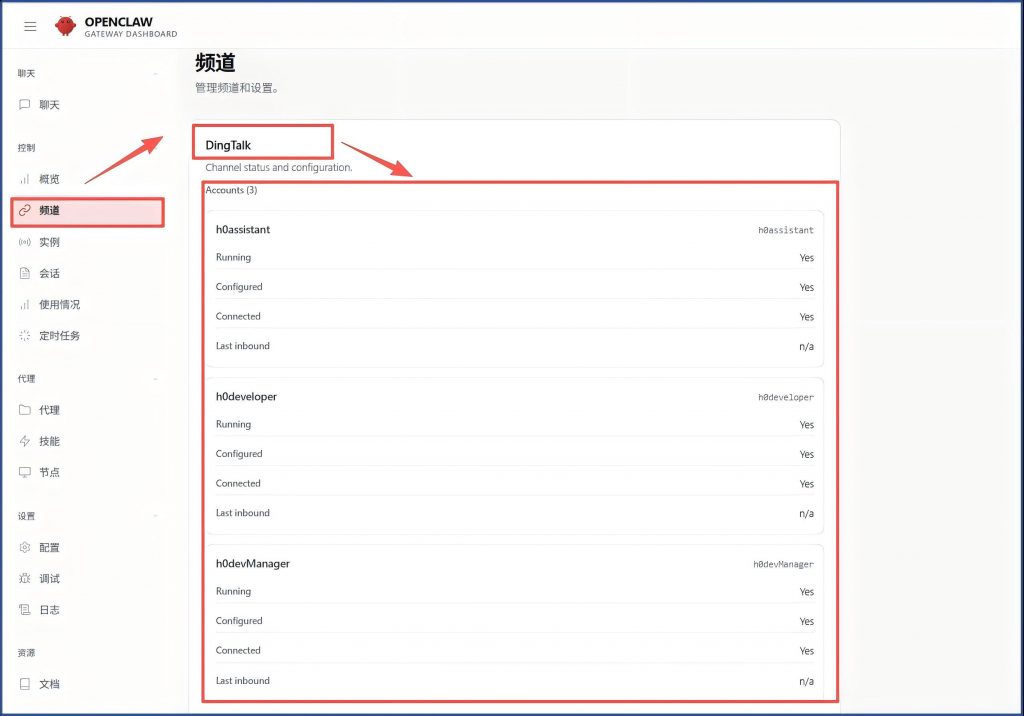The height and width of the screenshot is (716, 1024).
Task: Collapse the 设置 sidebar section
Action: (155, 516)
